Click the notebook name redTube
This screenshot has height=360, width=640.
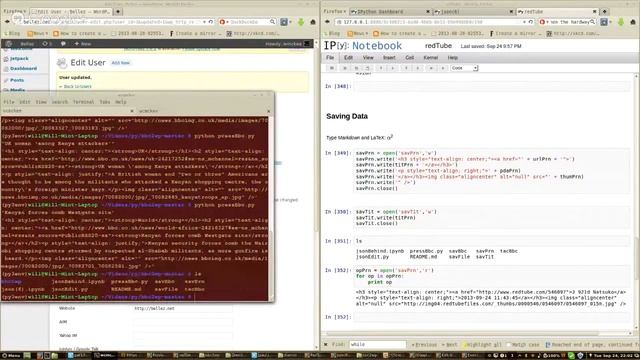click(438, 46)
